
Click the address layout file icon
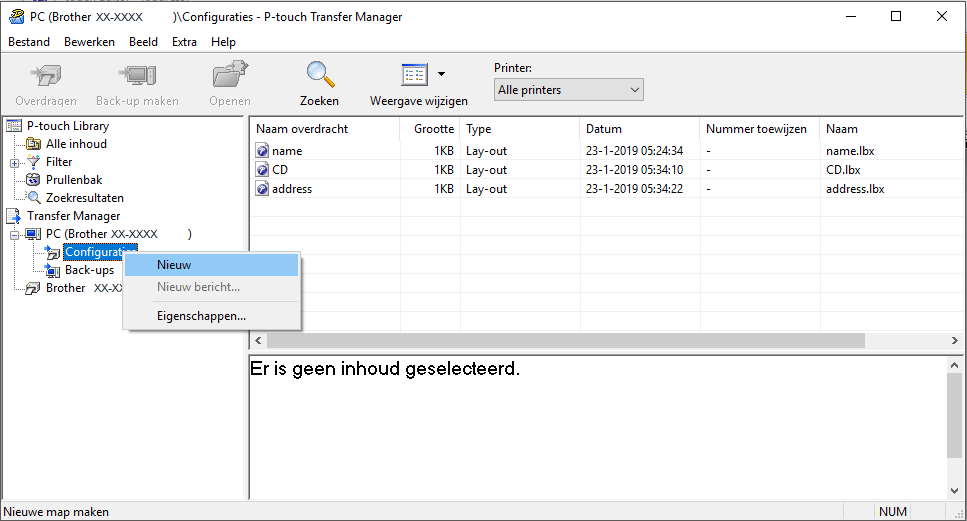point(262,189)
